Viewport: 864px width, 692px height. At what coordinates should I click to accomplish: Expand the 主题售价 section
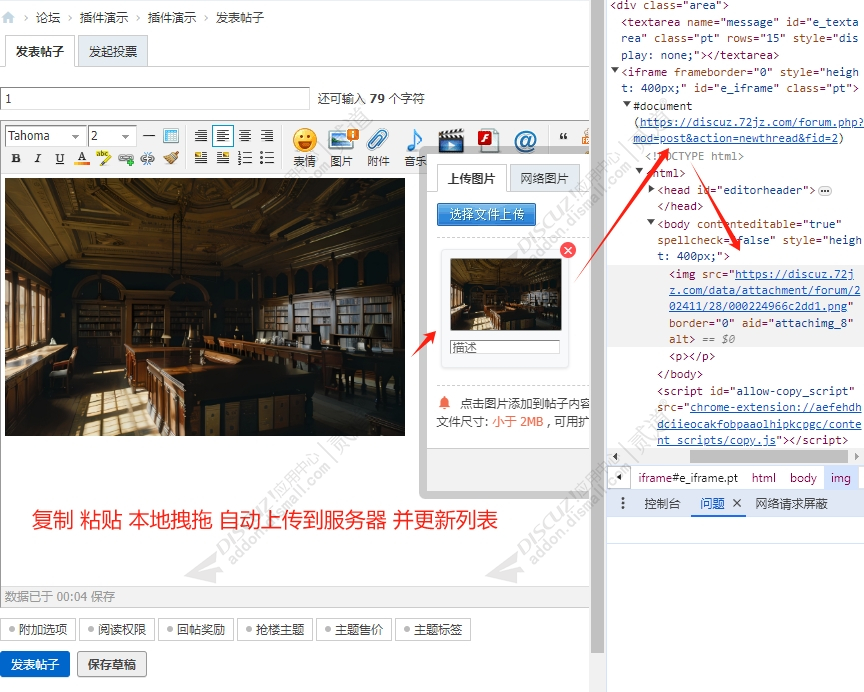pyautogui.click(x=354, y=630)
